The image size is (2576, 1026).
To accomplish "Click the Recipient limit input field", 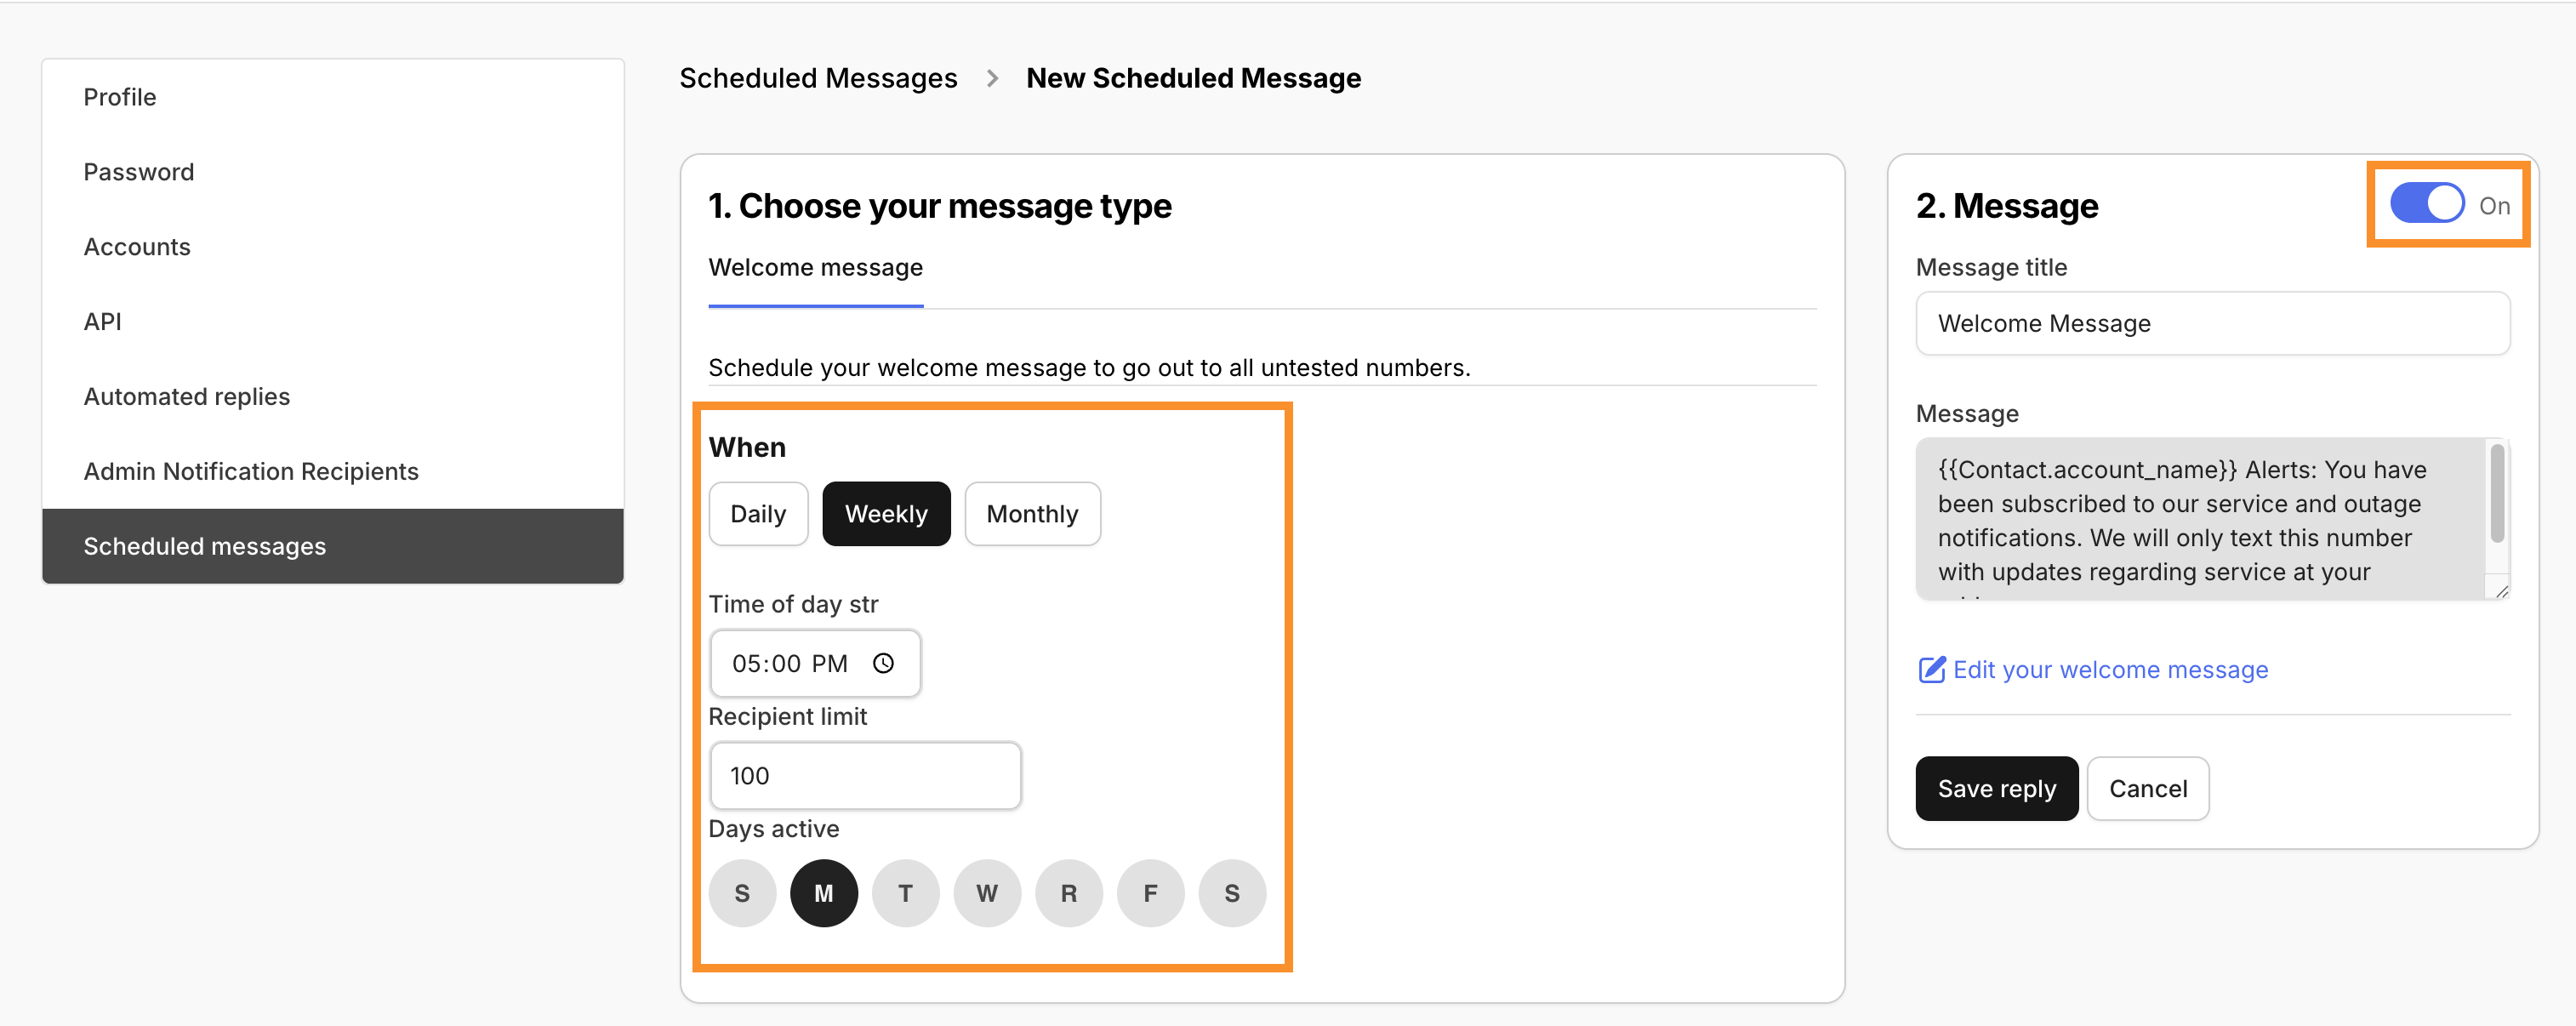I will pyautogui.click(x=865, y=775).
